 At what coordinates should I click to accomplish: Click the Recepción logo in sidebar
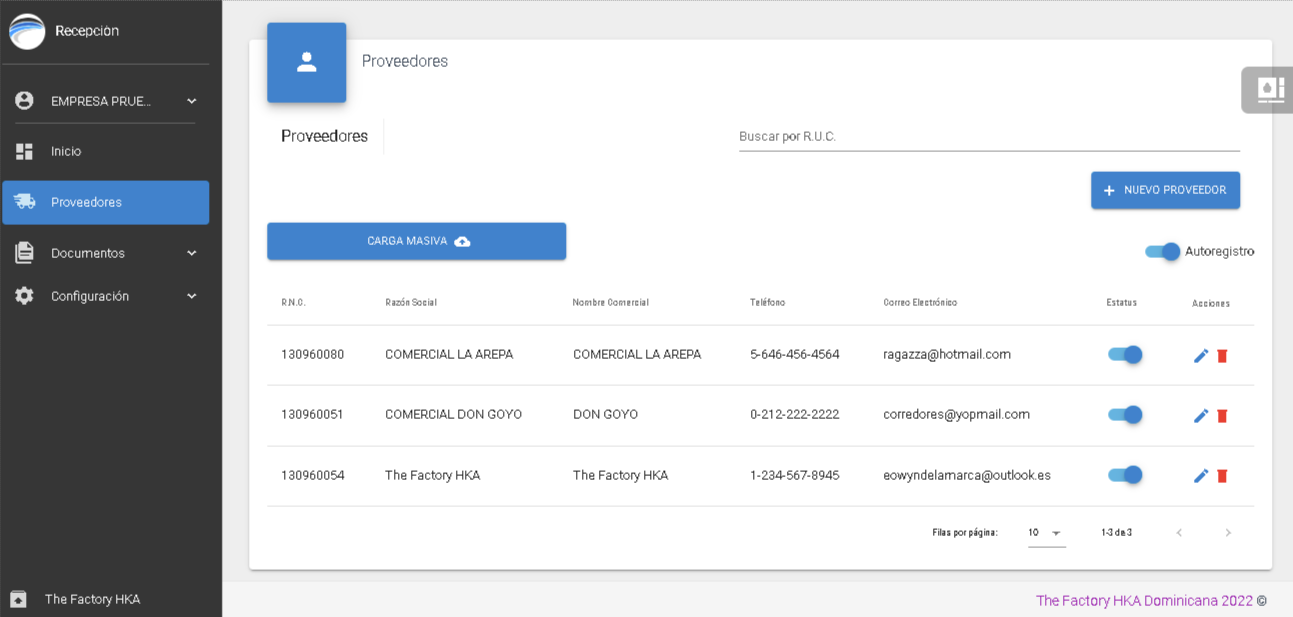click(x=28, y=32)
